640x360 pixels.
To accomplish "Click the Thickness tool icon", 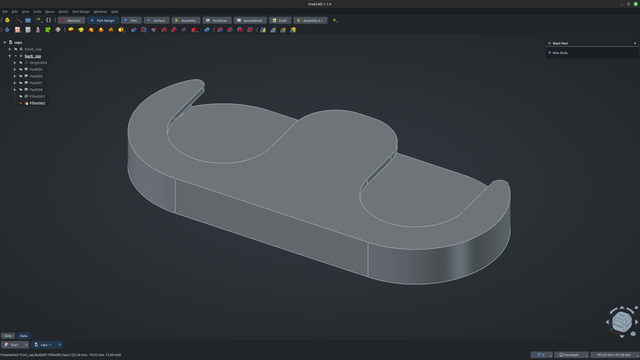I will 250,30.
